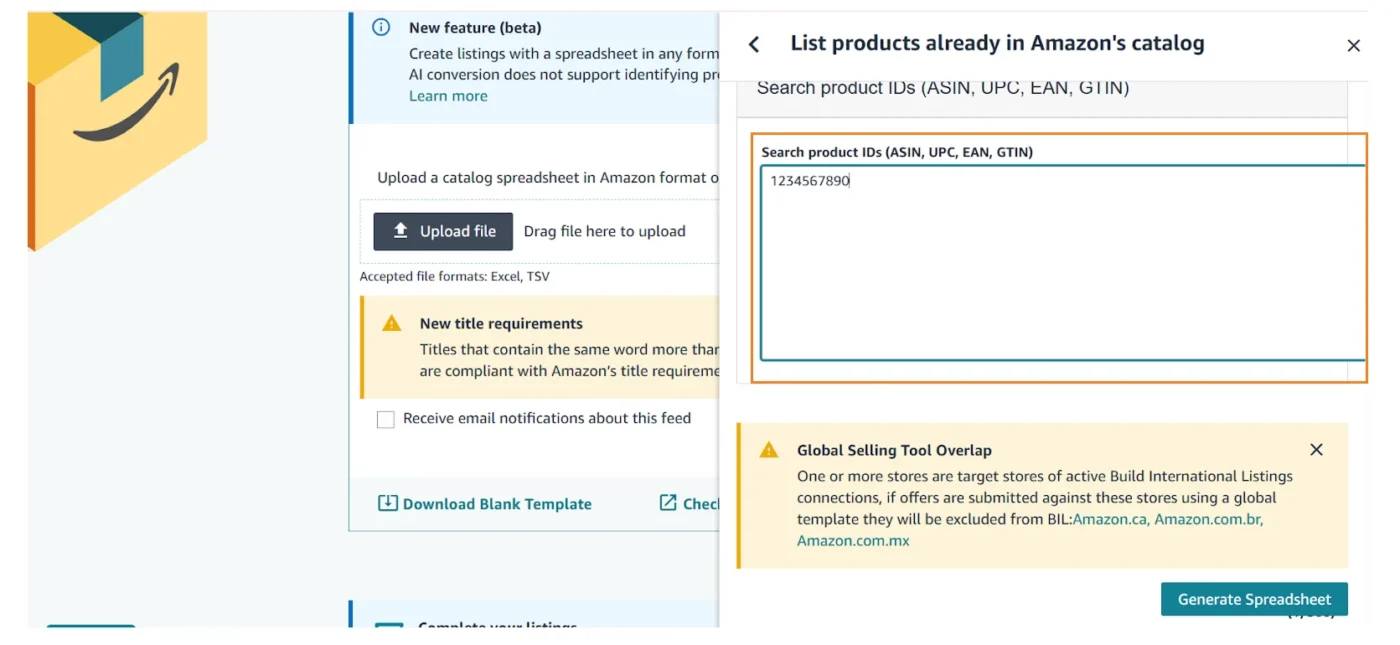Open the Learn more link
1400x645 pixels.
[448, 96]
